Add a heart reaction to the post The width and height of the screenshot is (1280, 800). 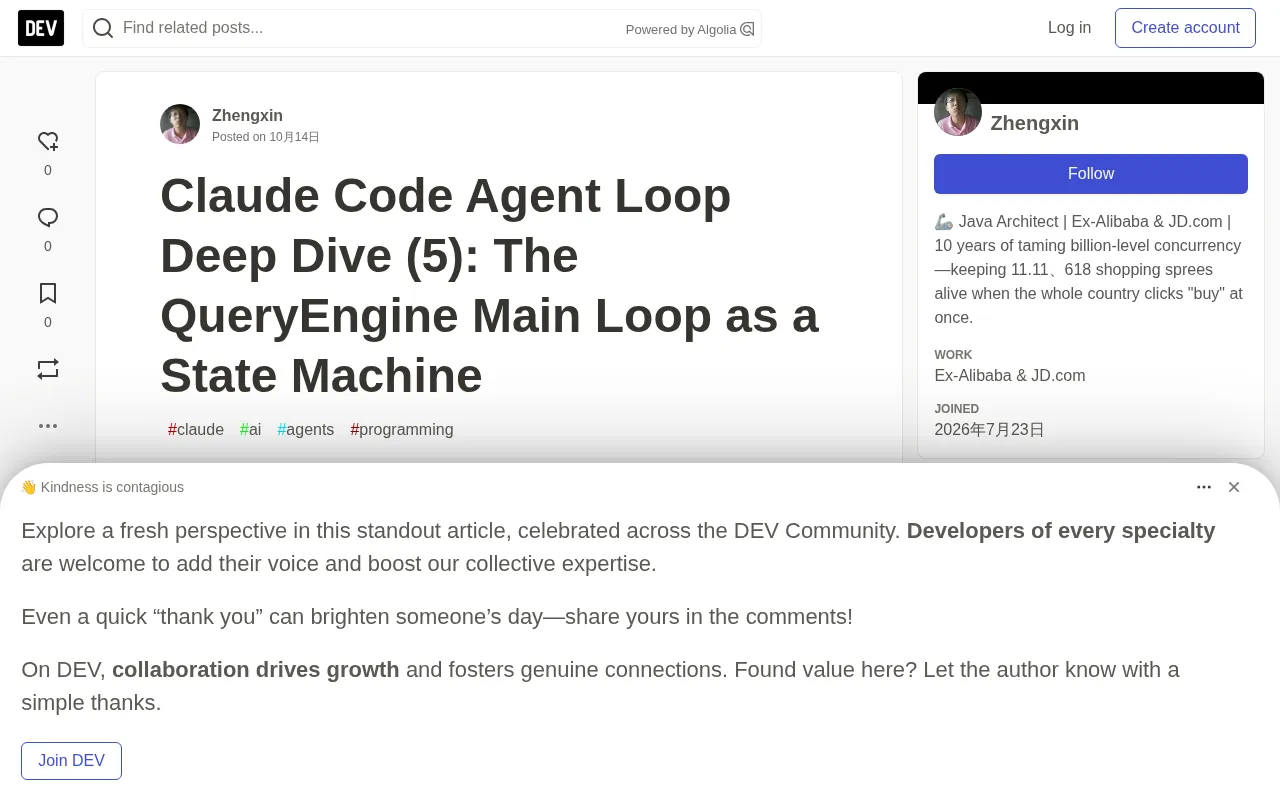click(48, 142)
